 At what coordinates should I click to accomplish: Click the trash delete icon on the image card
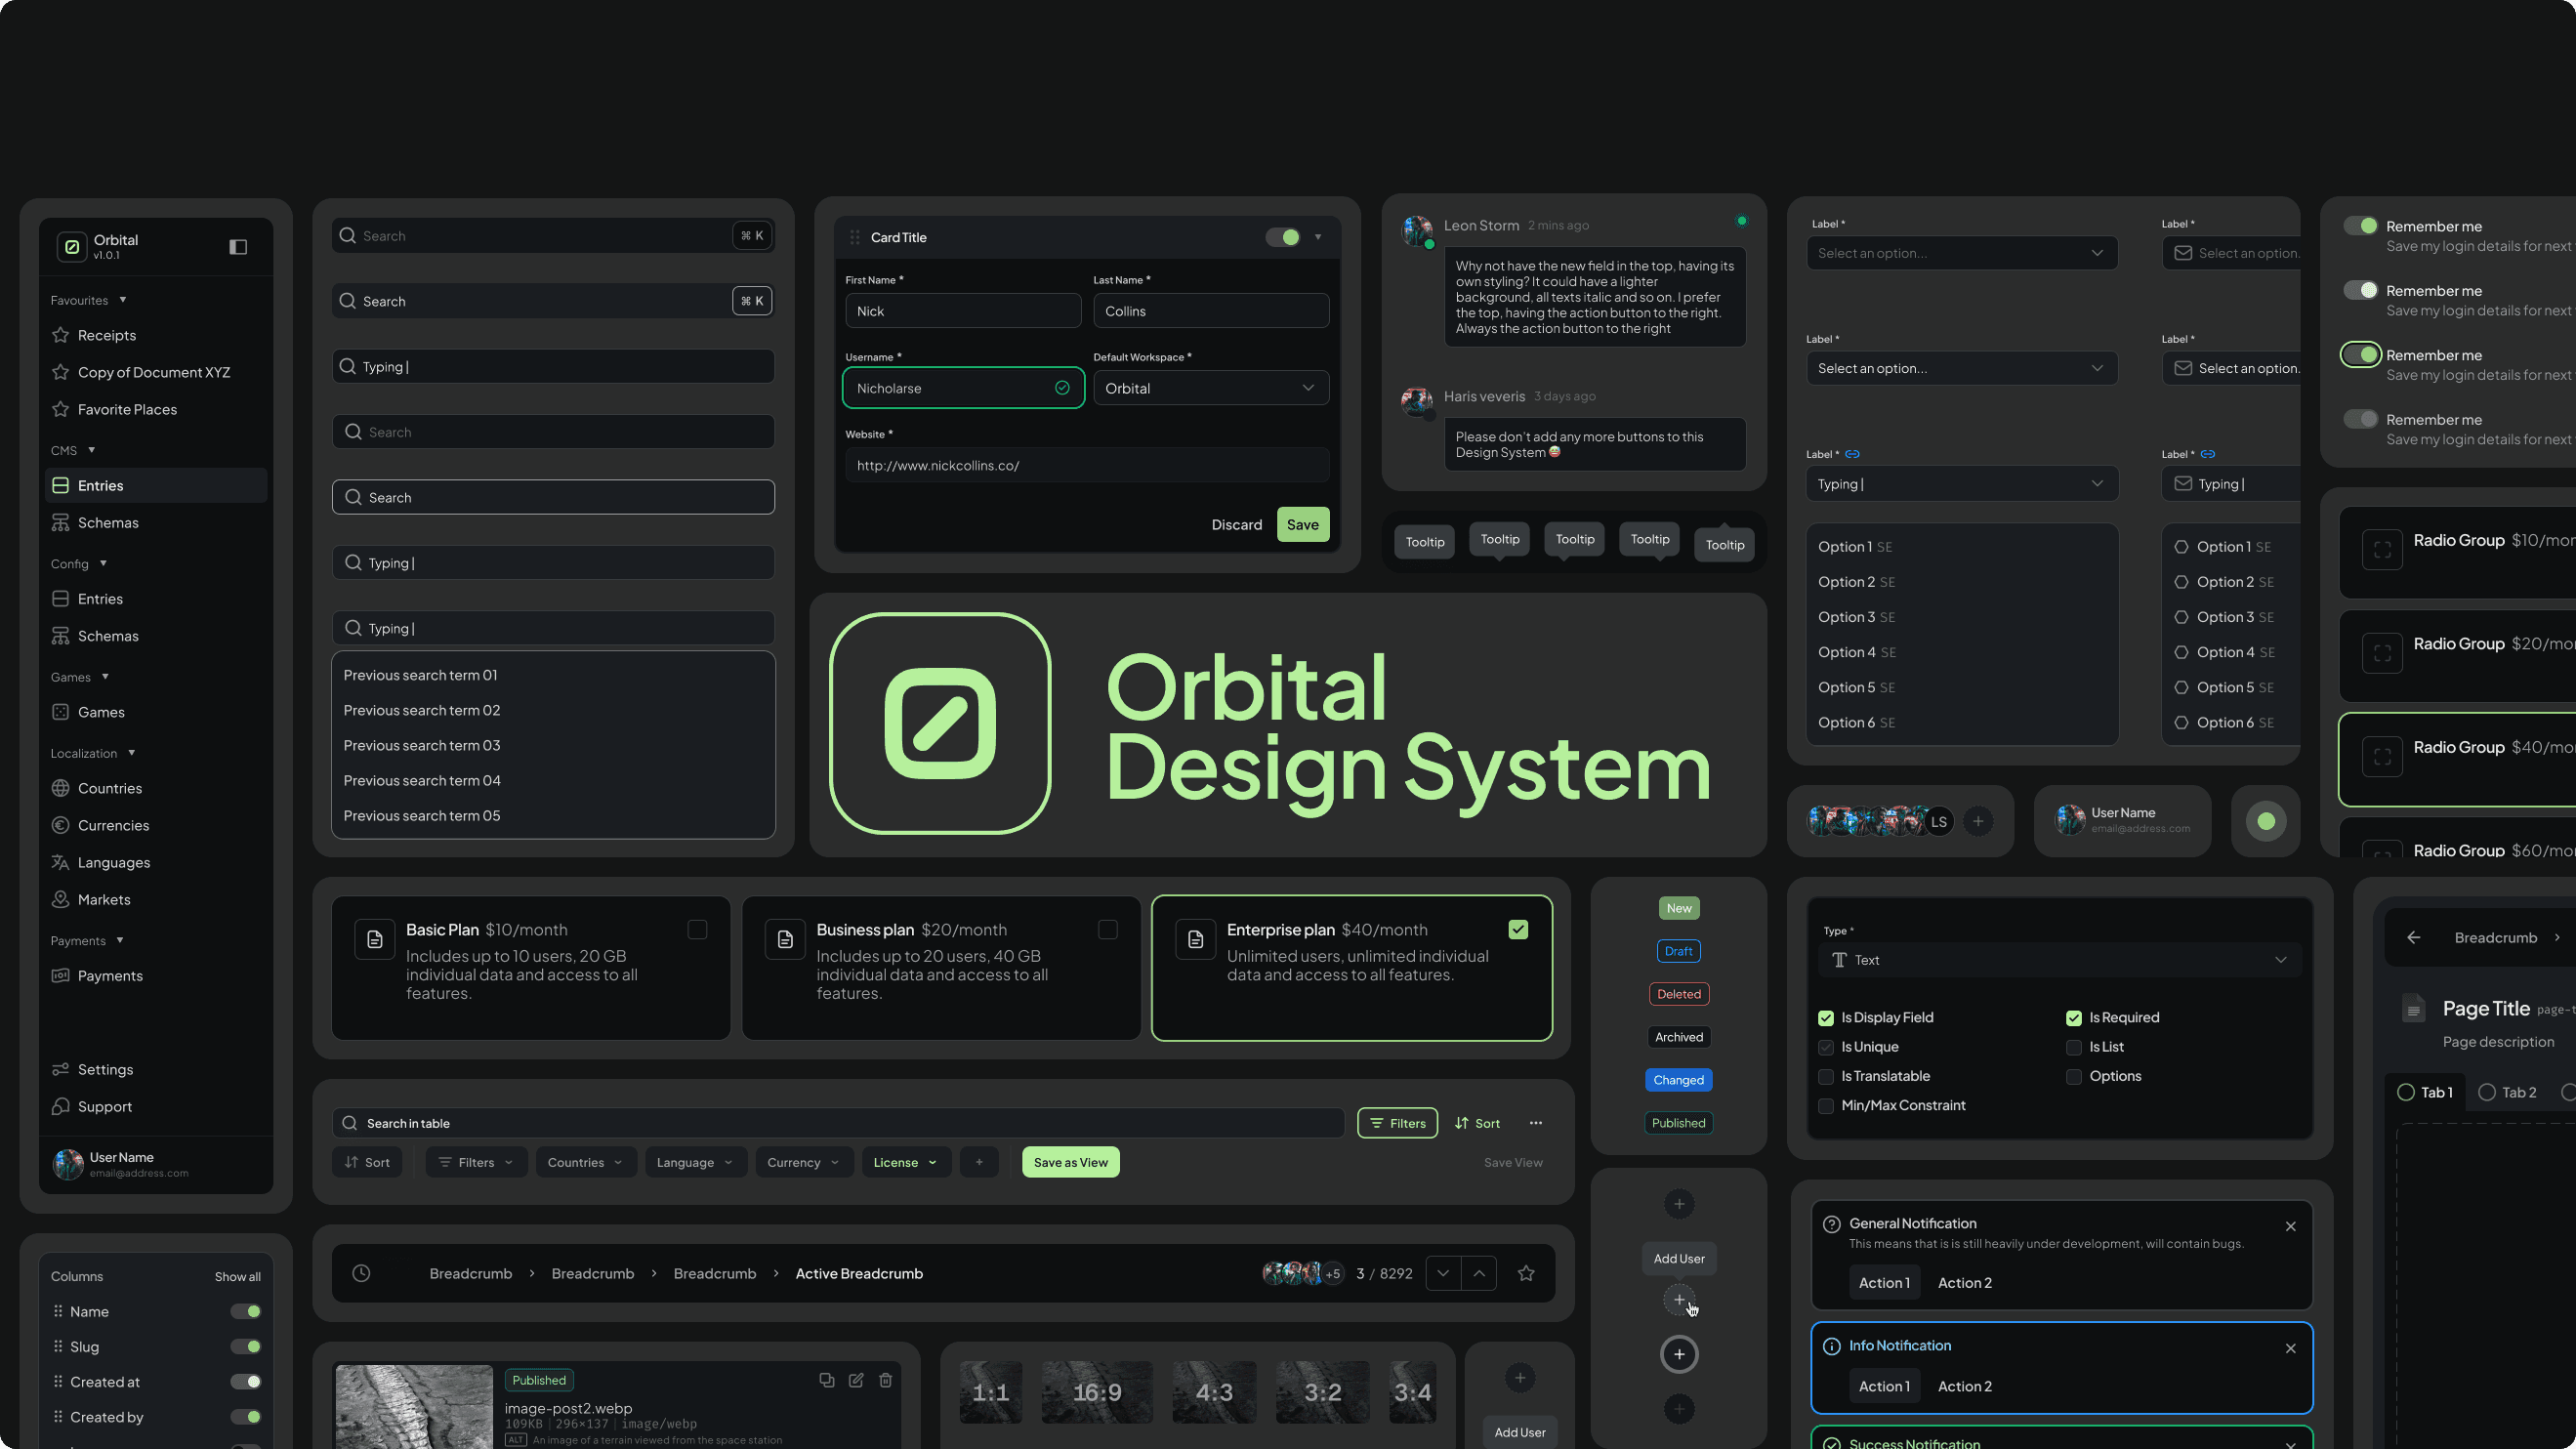coord(886,1379)
